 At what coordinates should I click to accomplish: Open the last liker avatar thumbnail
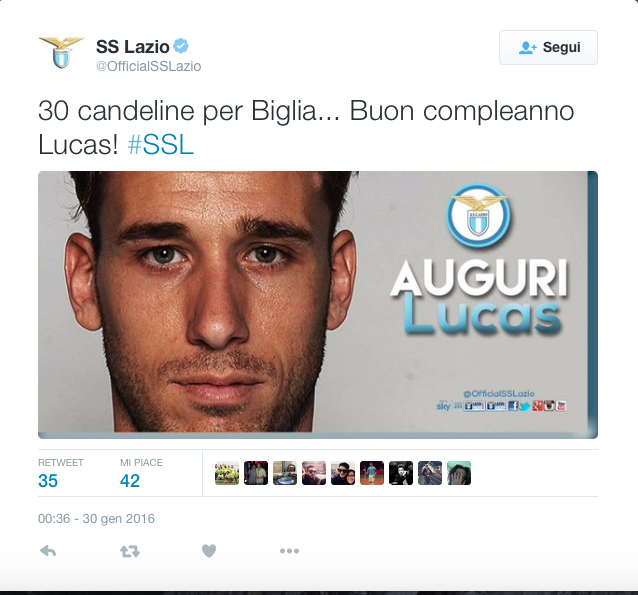coord(459,473)
